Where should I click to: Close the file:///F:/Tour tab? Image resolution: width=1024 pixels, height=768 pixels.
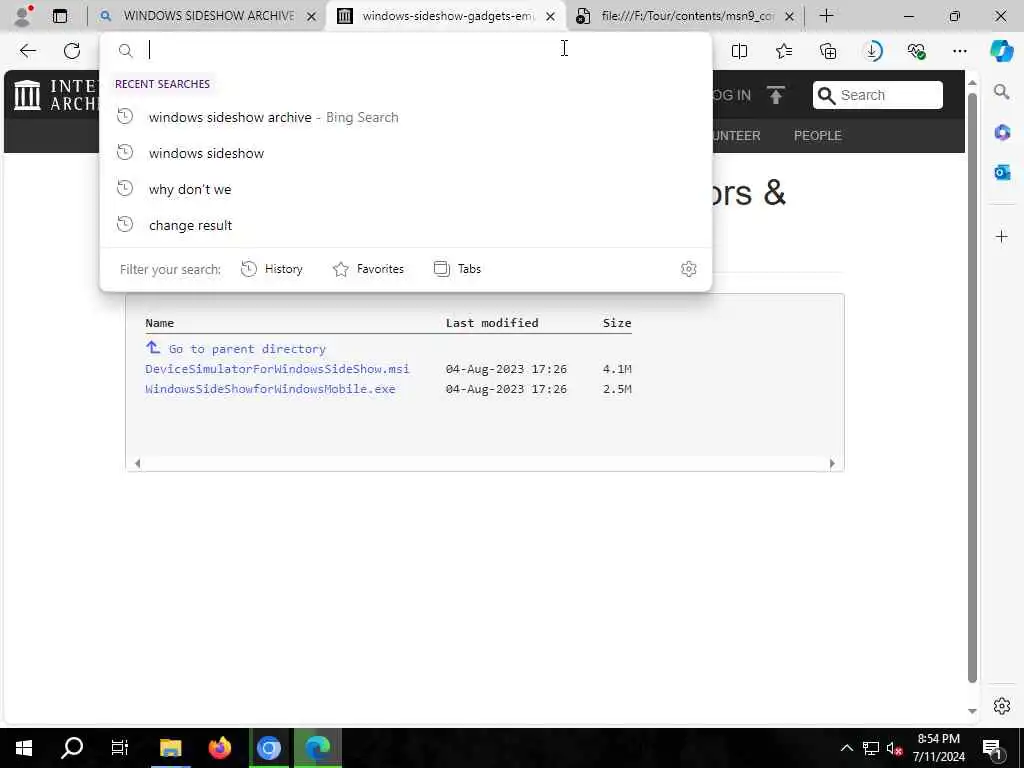(x=789, y=16)
